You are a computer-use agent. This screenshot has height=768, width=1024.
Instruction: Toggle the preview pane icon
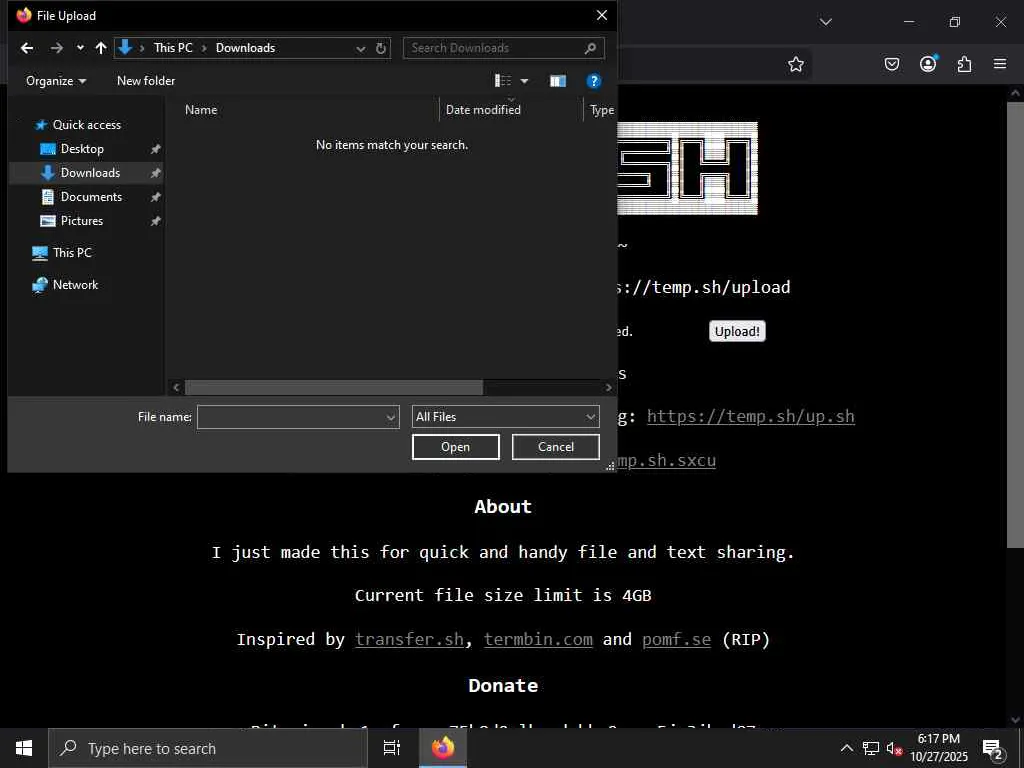(x=558, y=81)
